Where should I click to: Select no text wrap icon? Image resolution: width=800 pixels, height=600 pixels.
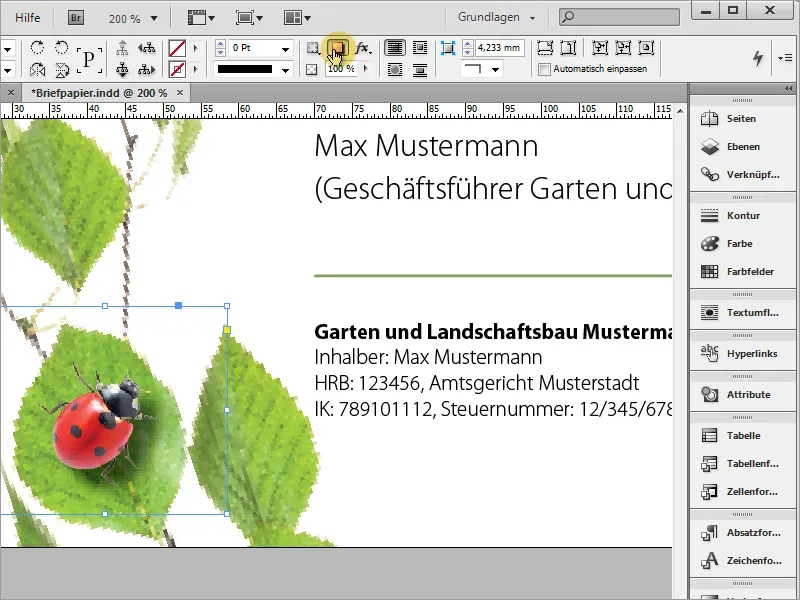point(394,48)
